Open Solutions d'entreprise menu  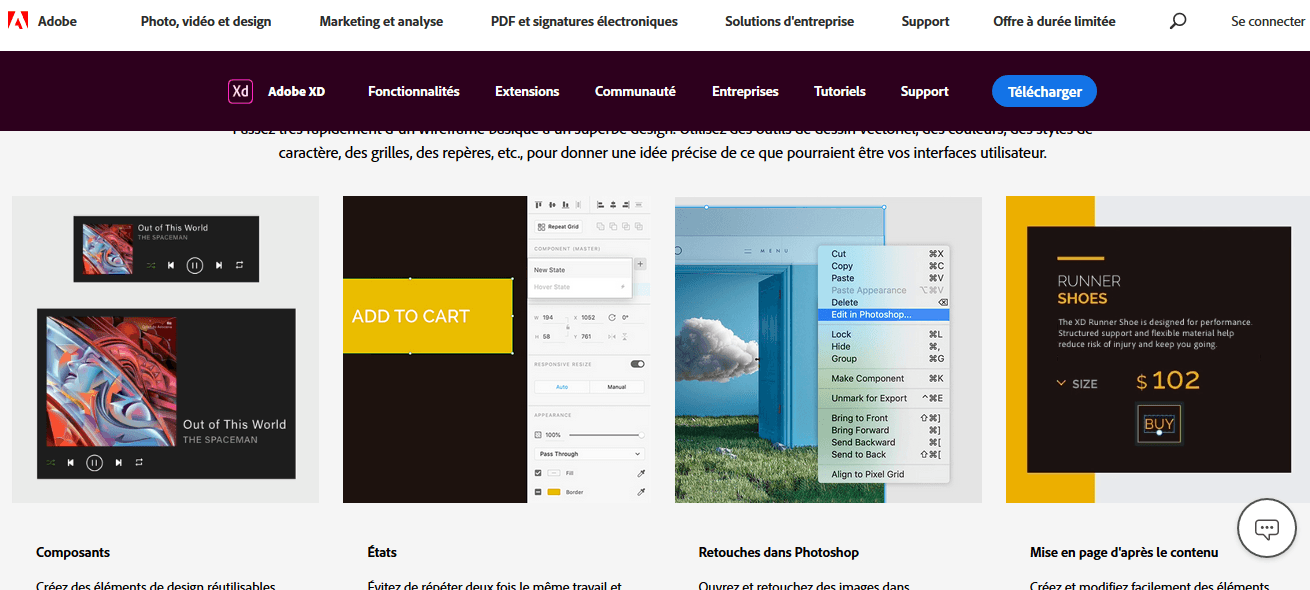point(790,21)
